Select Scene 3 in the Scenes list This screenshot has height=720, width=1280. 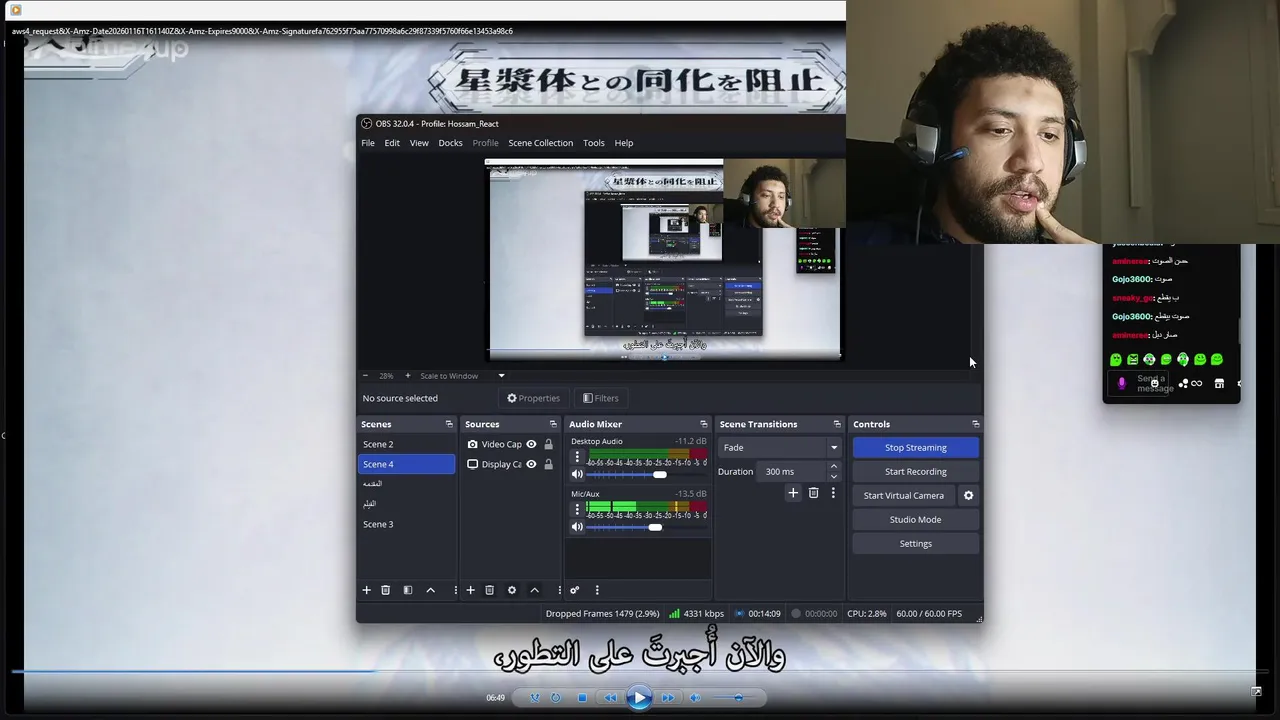pos(406,524)
